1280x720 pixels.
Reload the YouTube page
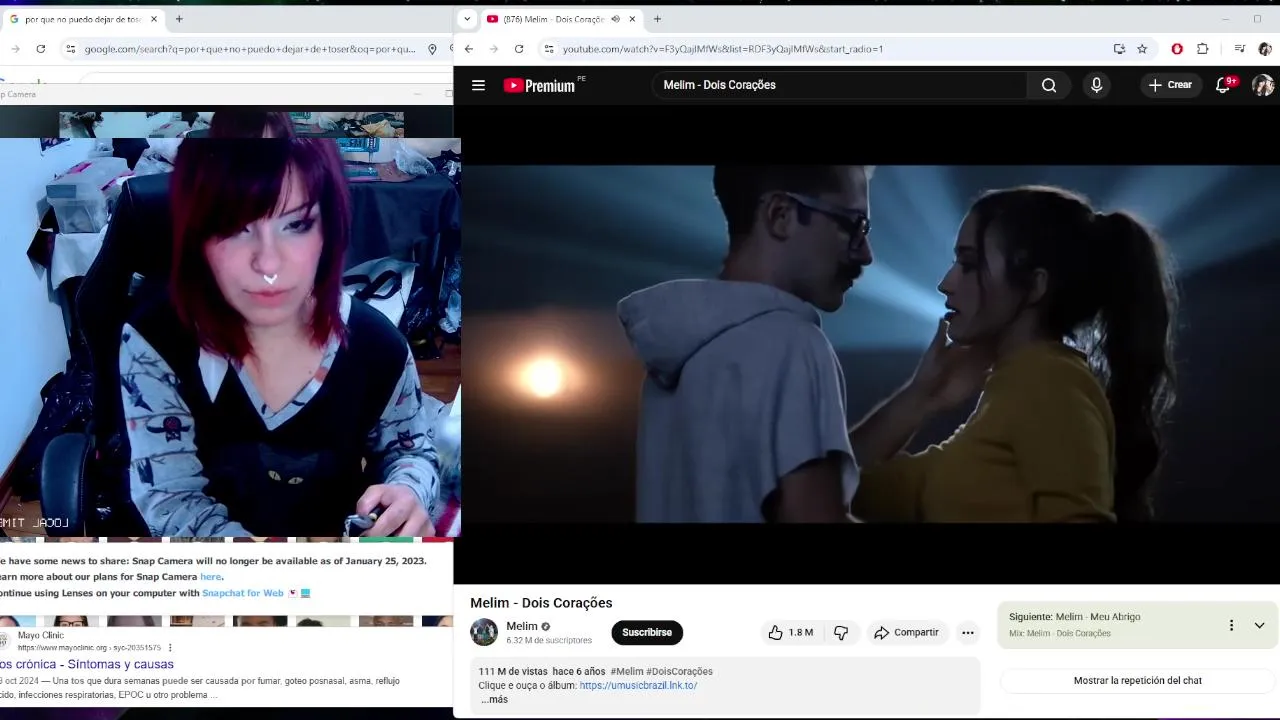(x=519, y=49)
